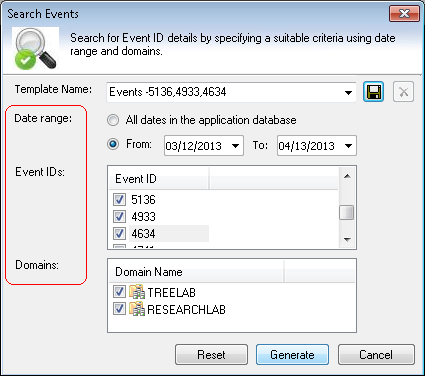Select the From date range radio button
425x376 pixels.
[x=113, y=144]
